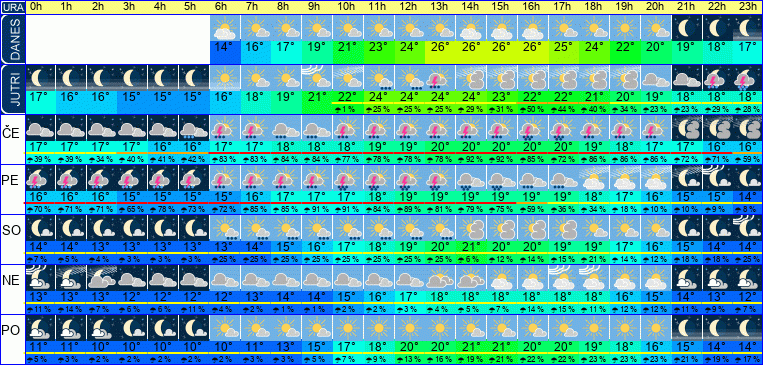The width and height of the screenshot is (763, 365).
Task: Click the crescent moon icon for DANES 21h
Action: (685, 28)
